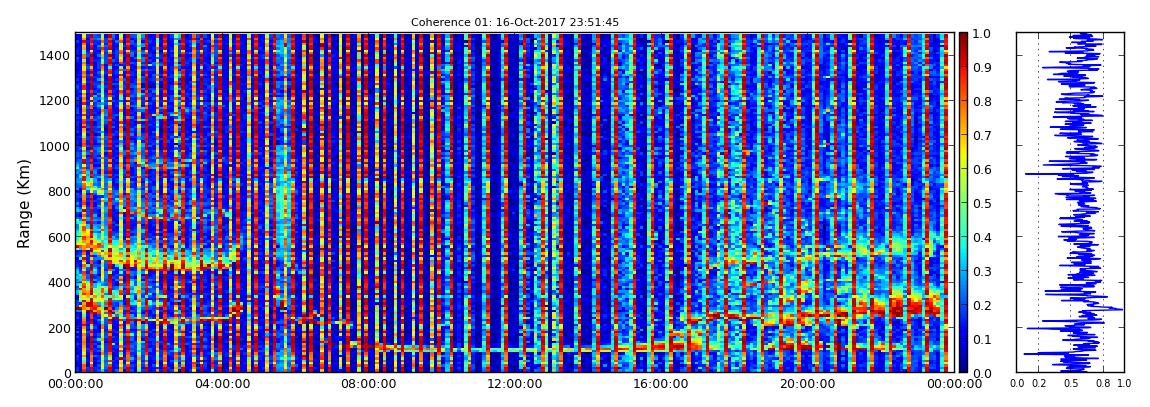Click the profile plot 1.0 x-axis label
Screen dimensions: 1150x407
pyautogui.click(x=1124, y=384)
